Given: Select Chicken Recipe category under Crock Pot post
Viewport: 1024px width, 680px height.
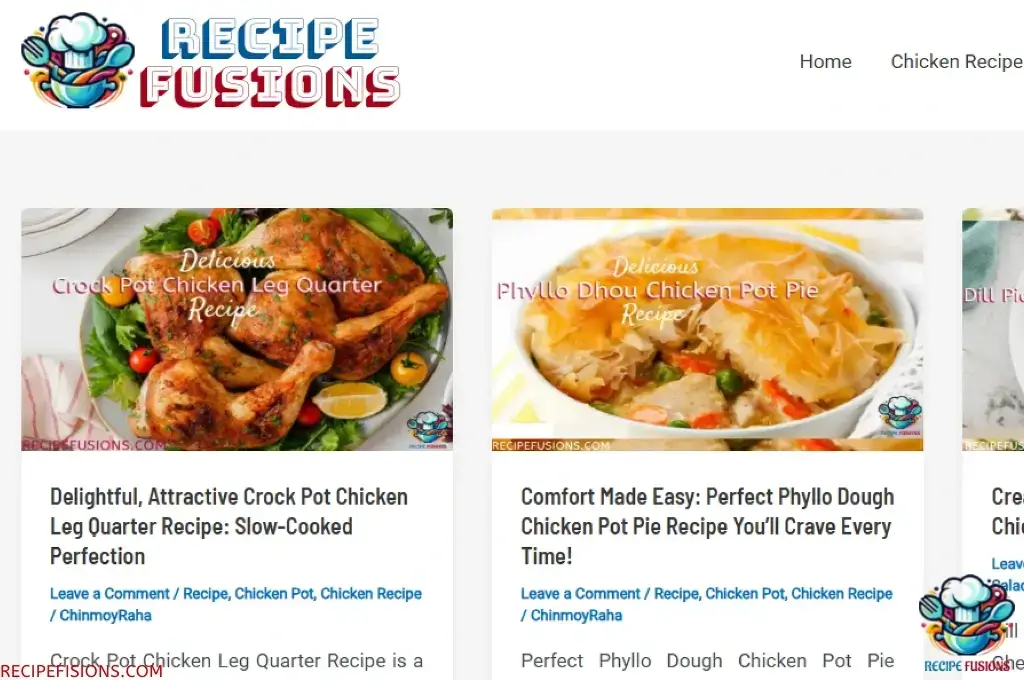Looking at the screenshot, I should pyautogui.click(x=371, y=594).
